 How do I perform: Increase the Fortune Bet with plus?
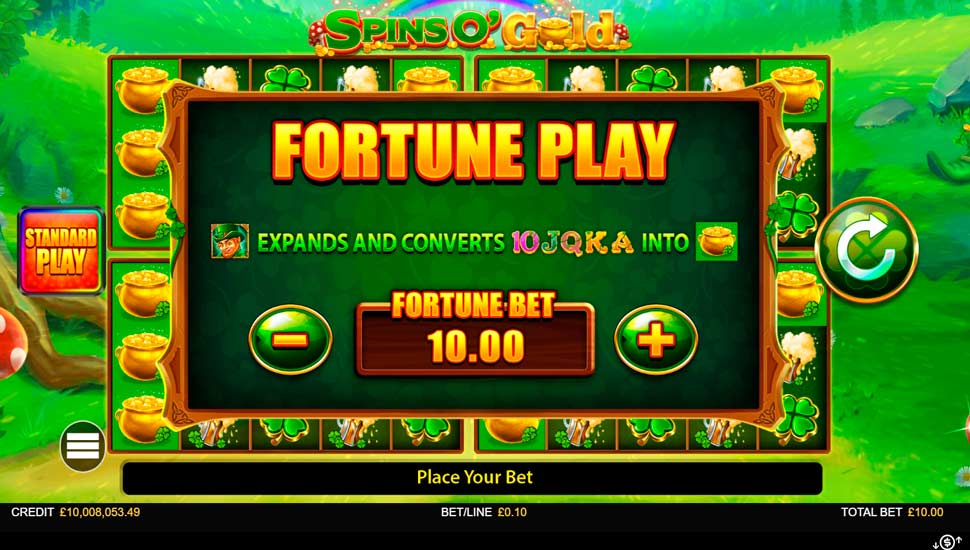click(656, 339)
